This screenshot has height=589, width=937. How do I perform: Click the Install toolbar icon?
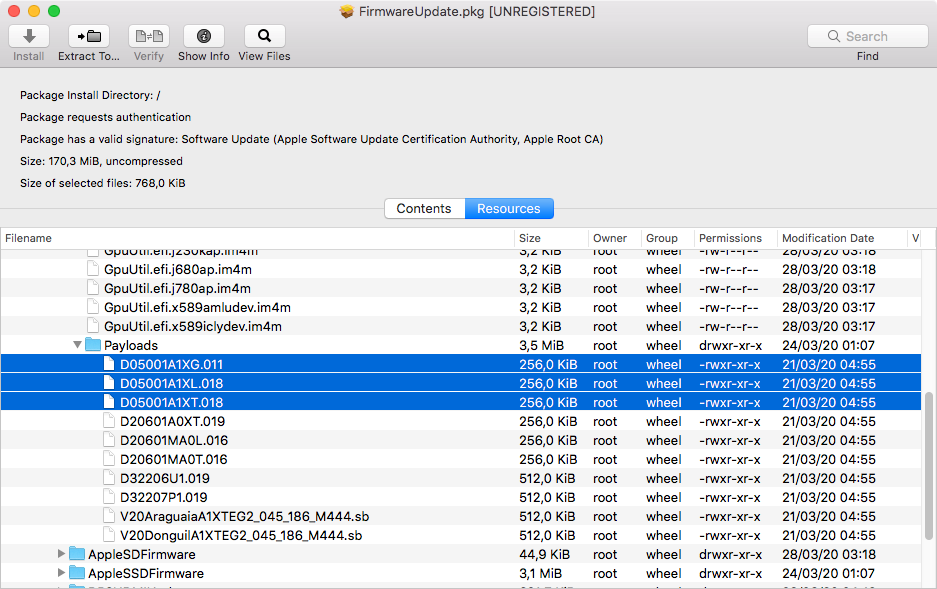(x=29, y=36)
